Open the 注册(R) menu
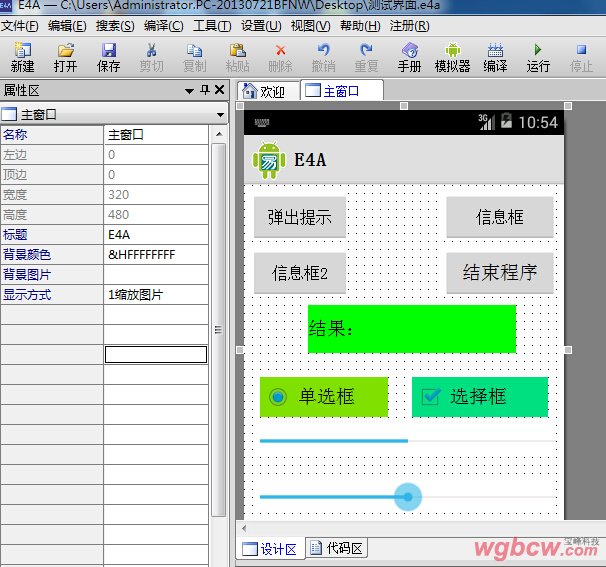606x567 pixels. [410, 26]
